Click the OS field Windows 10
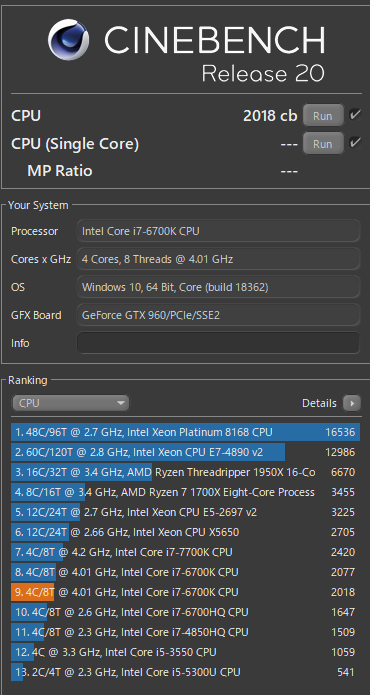The image size is (370, 695). click(x=218, y=287)
